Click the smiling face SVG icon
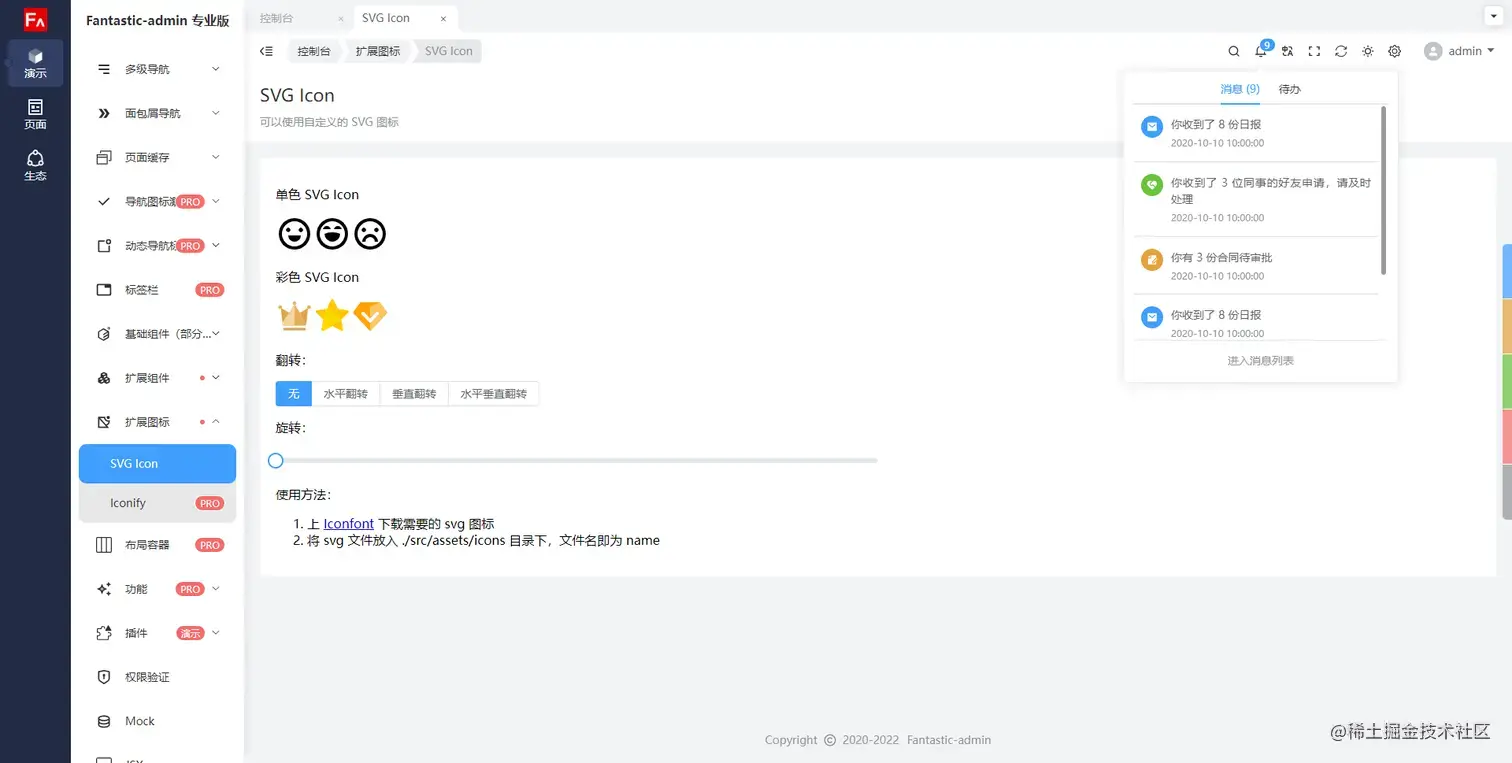The image size is (1512, 763). [x=294, y=234]
